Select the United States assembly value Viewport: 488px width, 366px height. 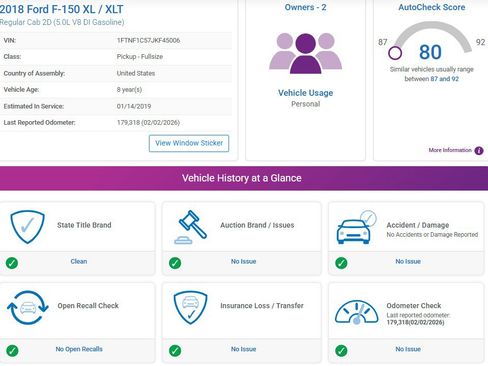tap(136, 73)
